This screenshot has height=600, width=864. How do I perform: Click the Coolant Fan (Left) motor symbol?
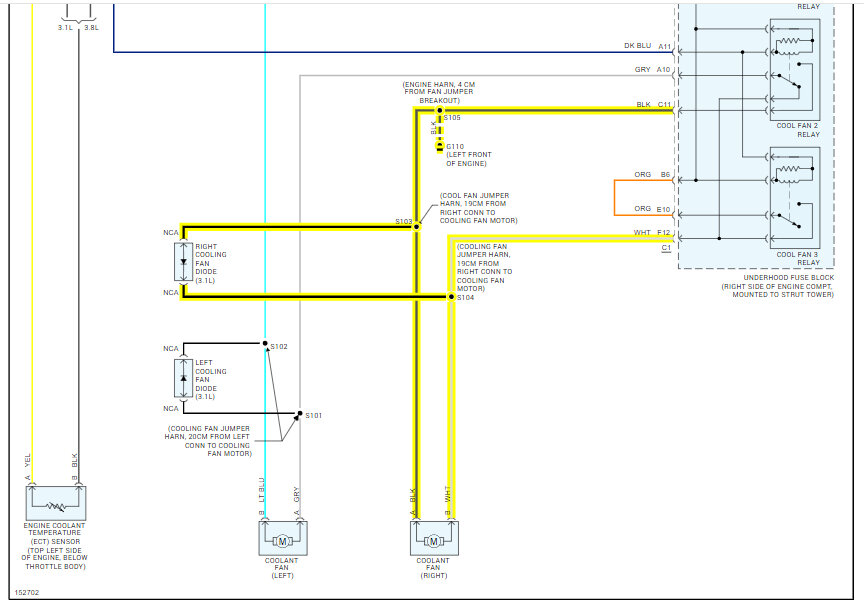point(283,538)
